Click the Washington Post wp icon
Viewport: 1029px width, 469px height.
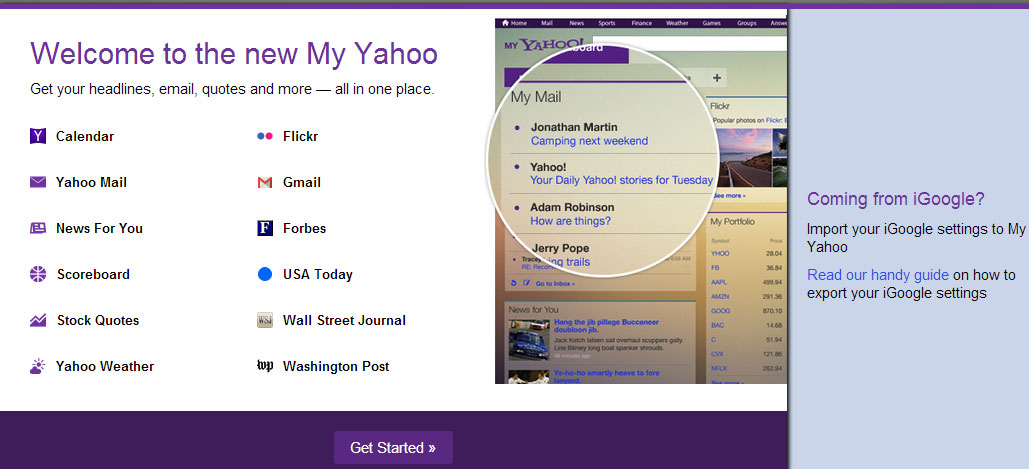coord(264,365)
